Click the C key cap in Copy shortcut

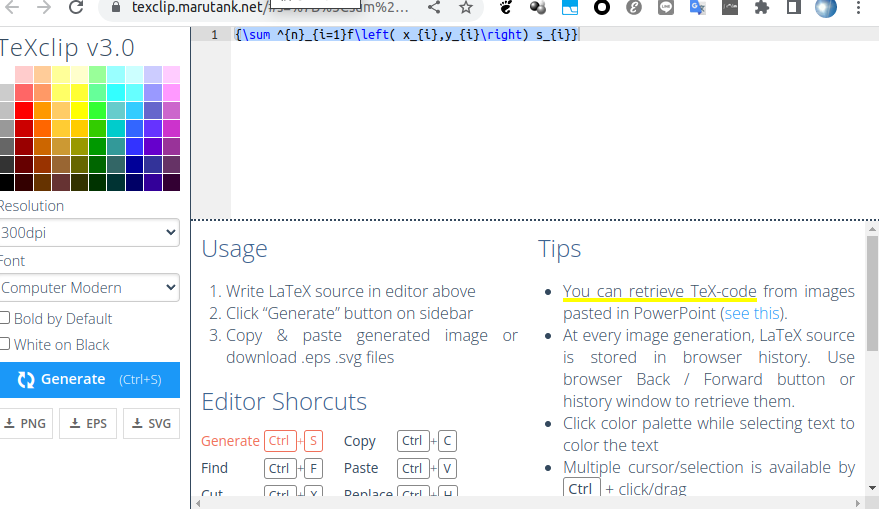447,441
